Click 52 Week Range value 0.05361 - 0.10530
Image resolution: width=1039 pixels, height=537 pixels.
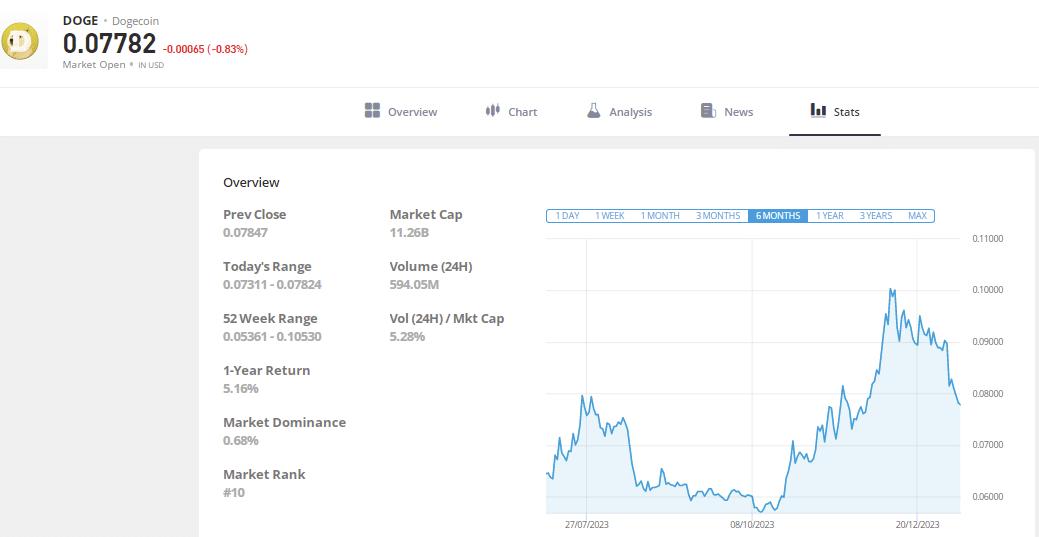tap(272, 336)
